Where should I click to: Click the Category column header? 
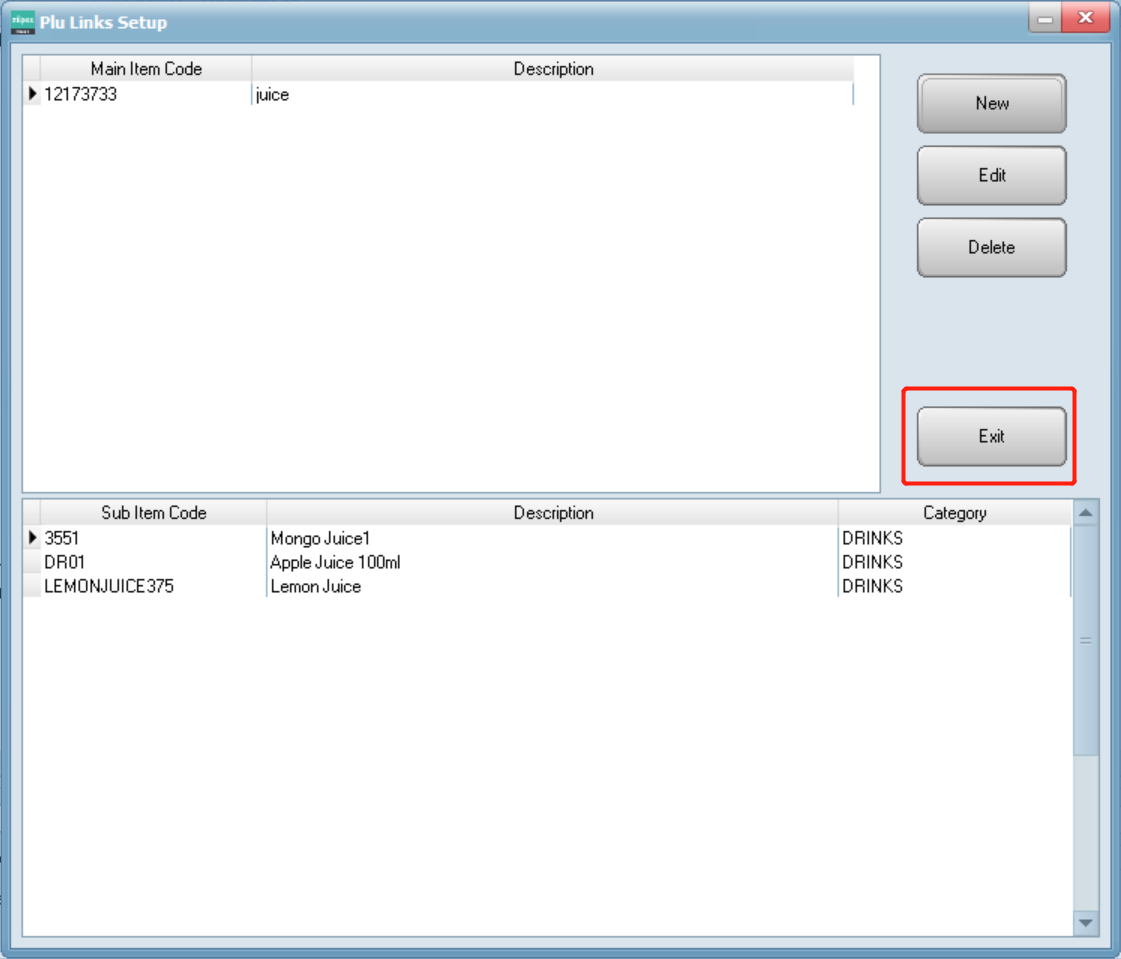[954, 512]
